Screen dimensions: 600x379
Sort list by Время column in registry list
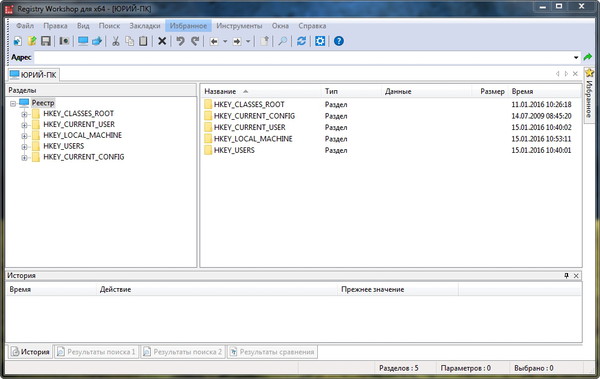click(545, 91)
